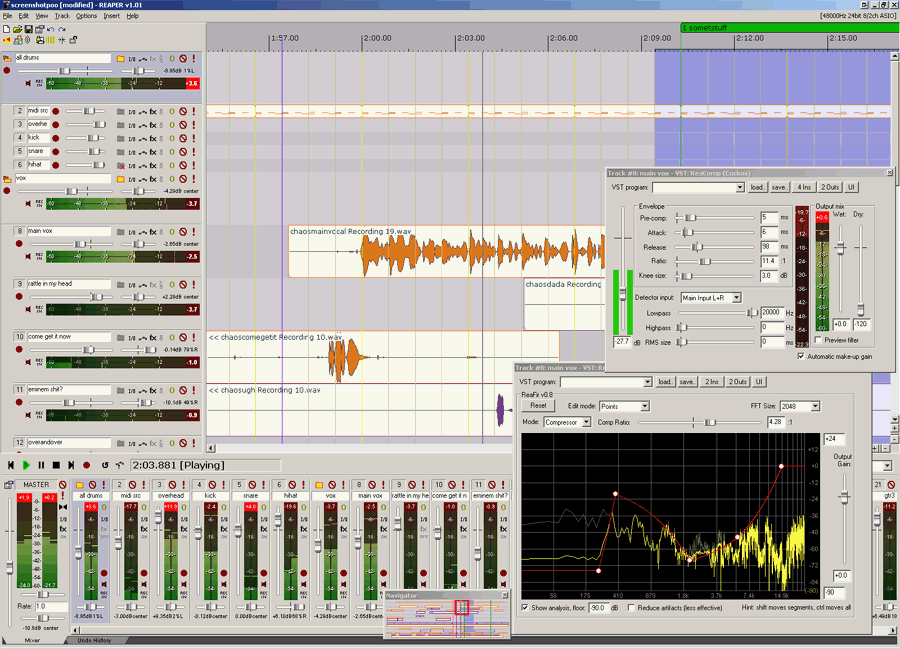Open Track menu
The height and width of the screenshot is (649, 900).
click(x=62, y=16)
